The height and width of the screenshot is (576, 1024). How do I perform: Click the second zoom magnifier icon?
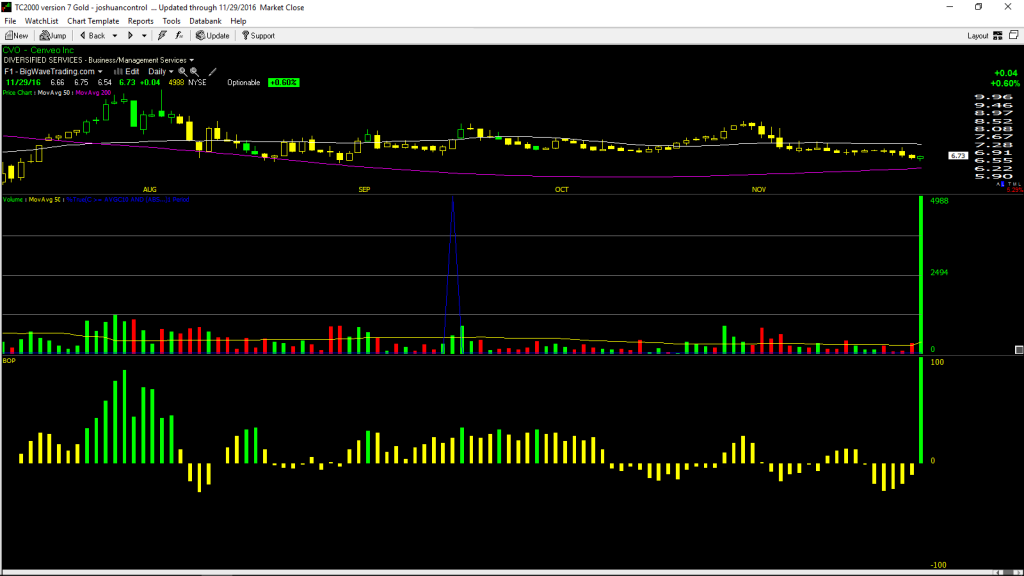tap(195, 72)
